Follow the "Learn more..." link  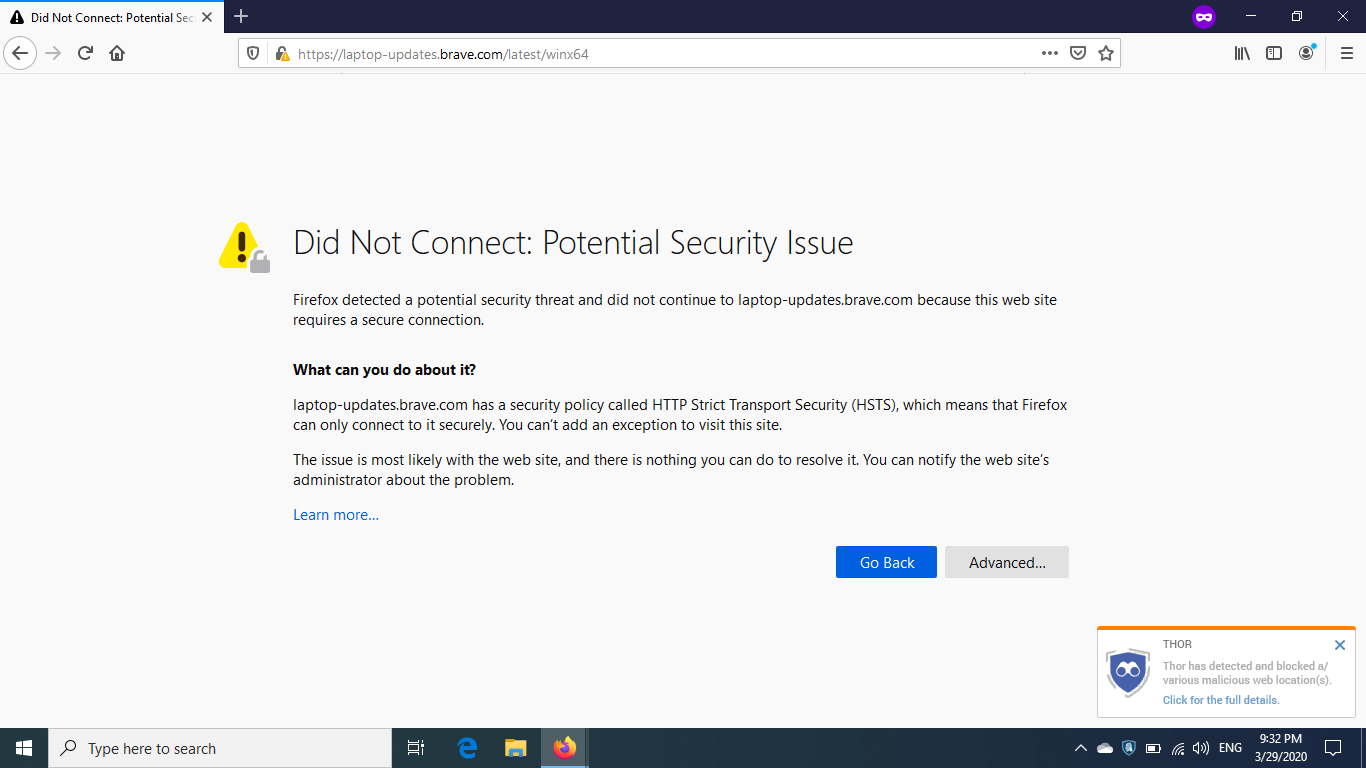click(336, 515)
